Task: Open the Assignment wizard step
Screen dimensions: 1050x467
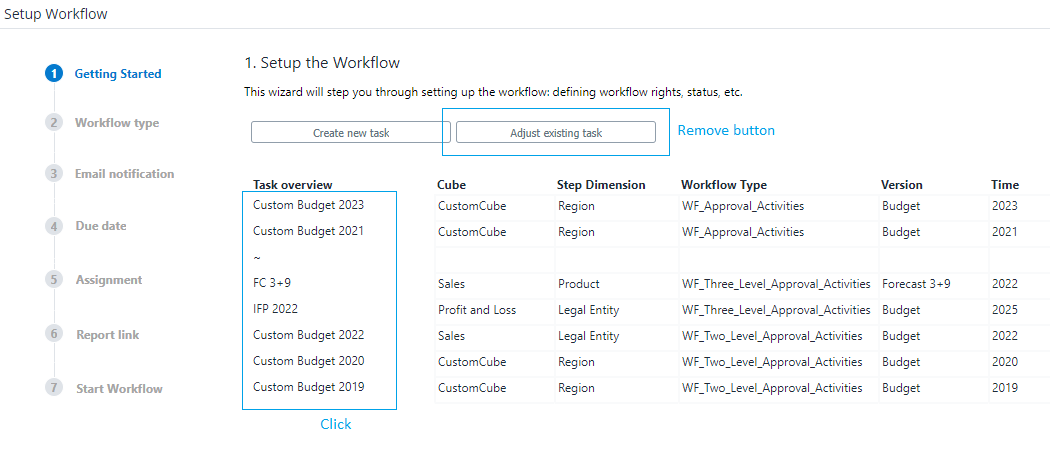Action: pyautogui.click(x=109, y=280)
